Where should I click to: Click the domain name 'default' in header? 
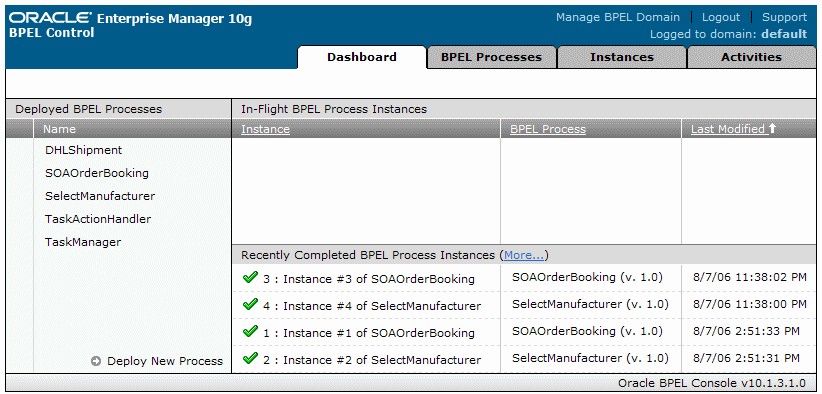(x=784, y=35)
